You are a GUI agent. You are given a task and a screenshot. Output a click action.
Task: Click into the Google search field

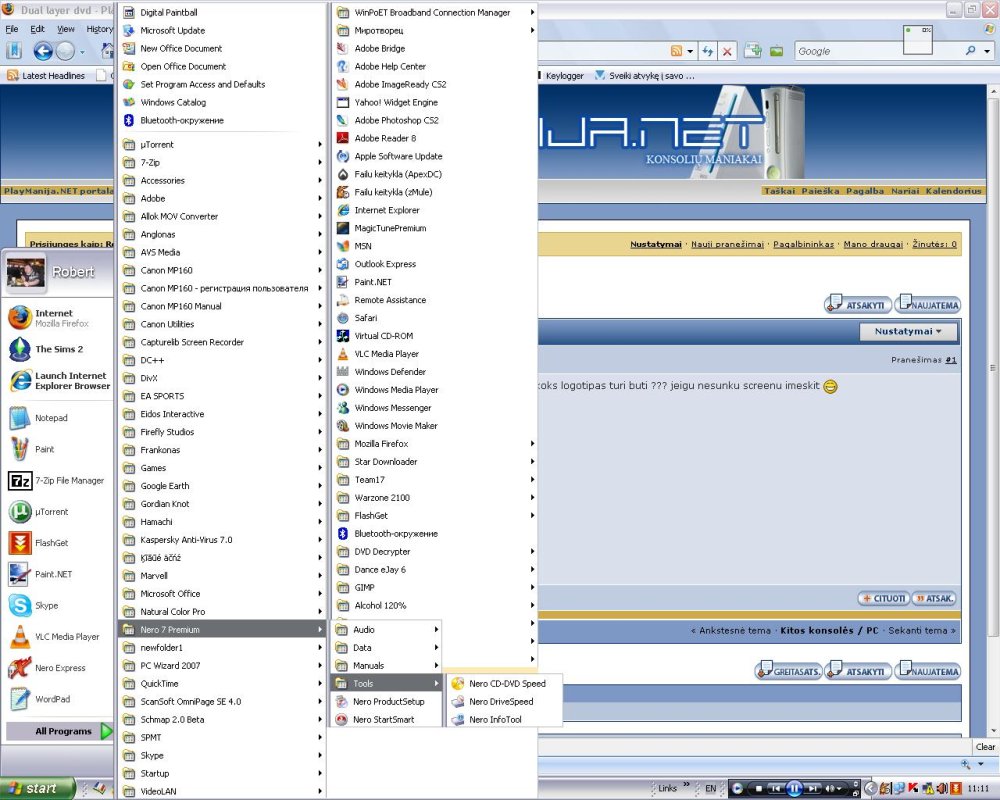pos(877,51)
